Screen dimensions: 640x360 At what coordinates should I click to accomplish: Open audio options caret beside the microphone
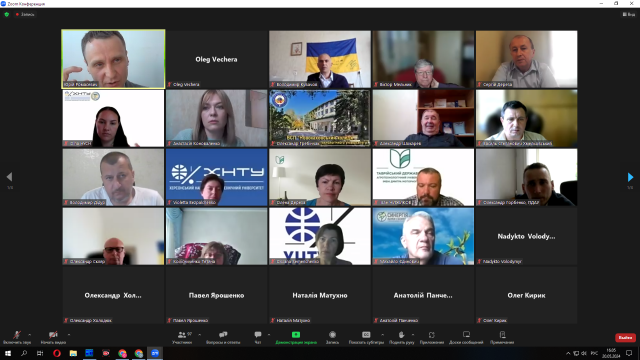29,335
